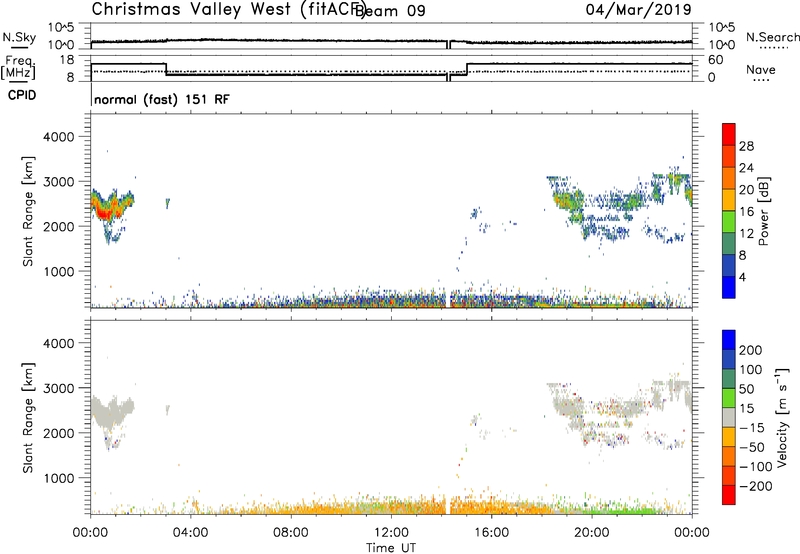Viewport: 800px width, 554px height.
Task: Click the 3000 tick in power panel
Action: pos(58,182)
